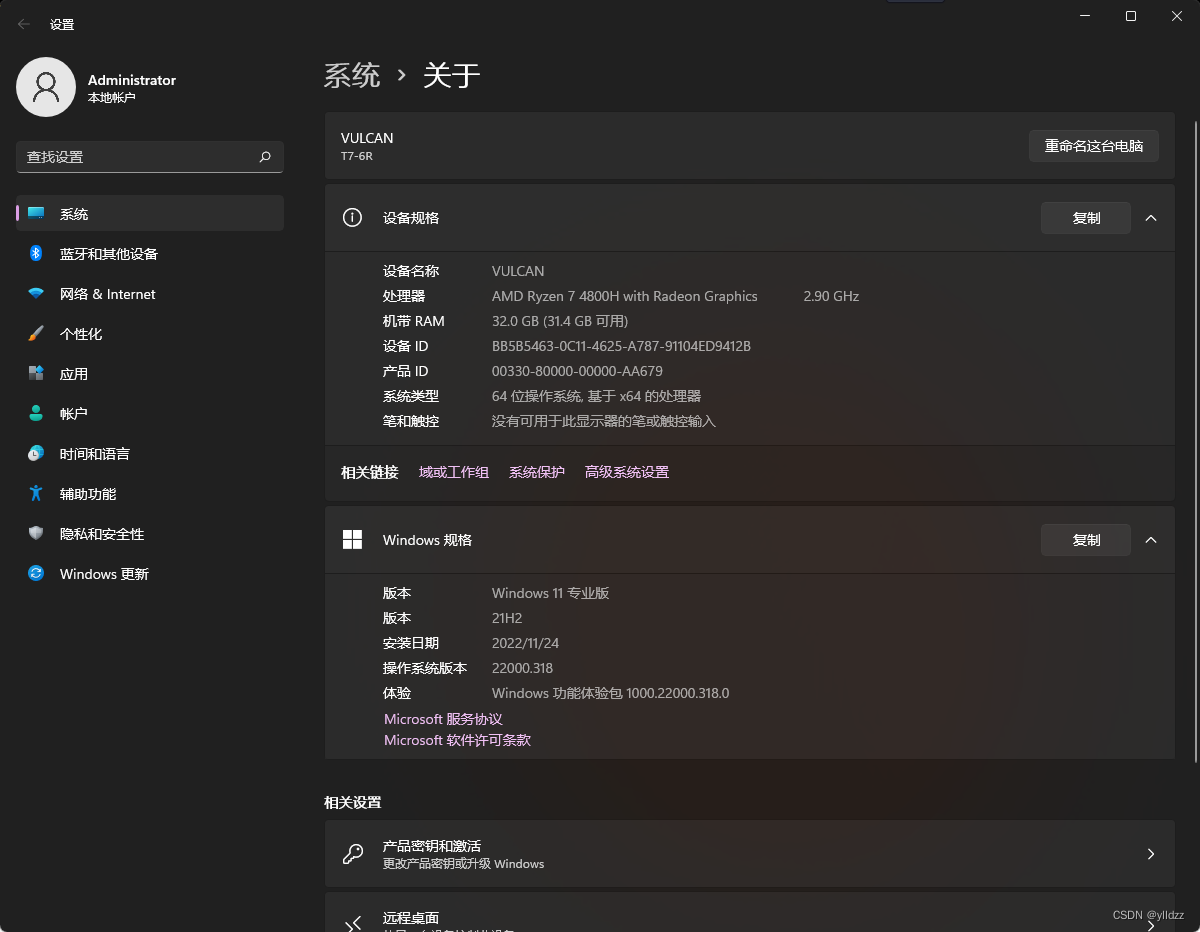The height and width of the screenshot is (932, 1200).
Task: Open the 辅助功能 accessibility icon
Action: coord(36,494)
